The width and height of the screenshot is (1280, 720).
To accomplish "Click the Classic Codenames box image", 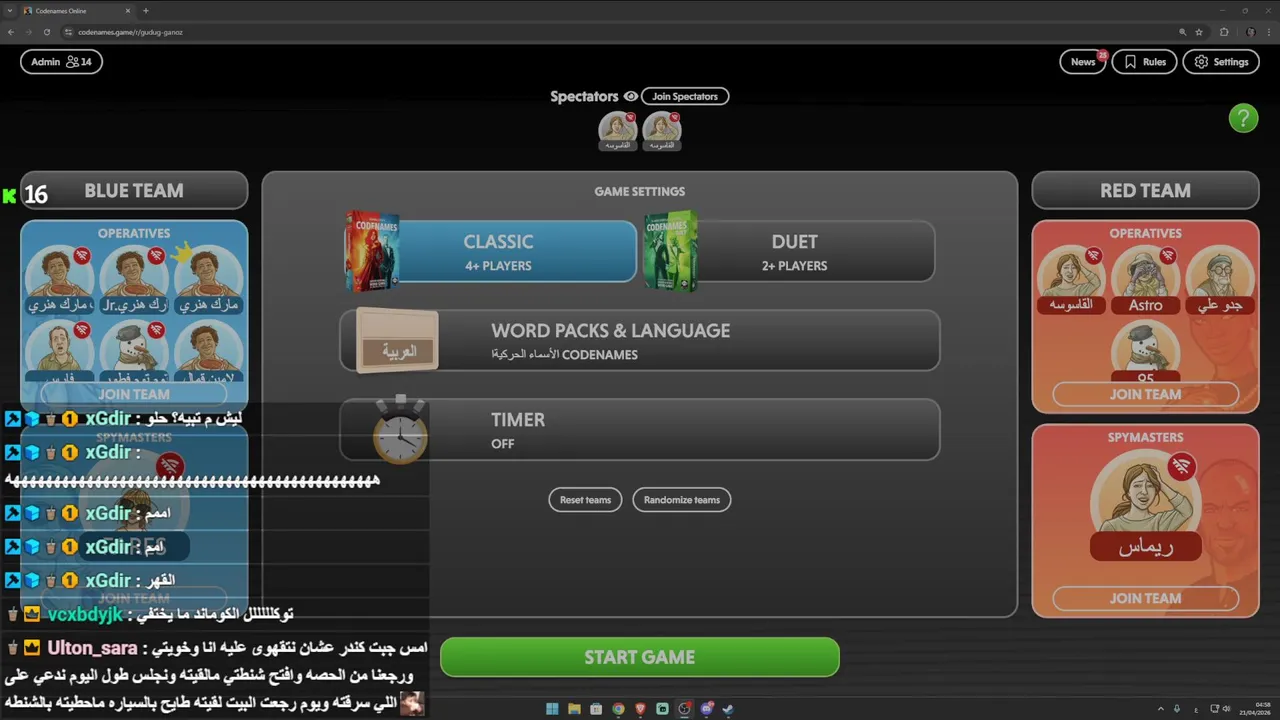I will pos(371,251).
